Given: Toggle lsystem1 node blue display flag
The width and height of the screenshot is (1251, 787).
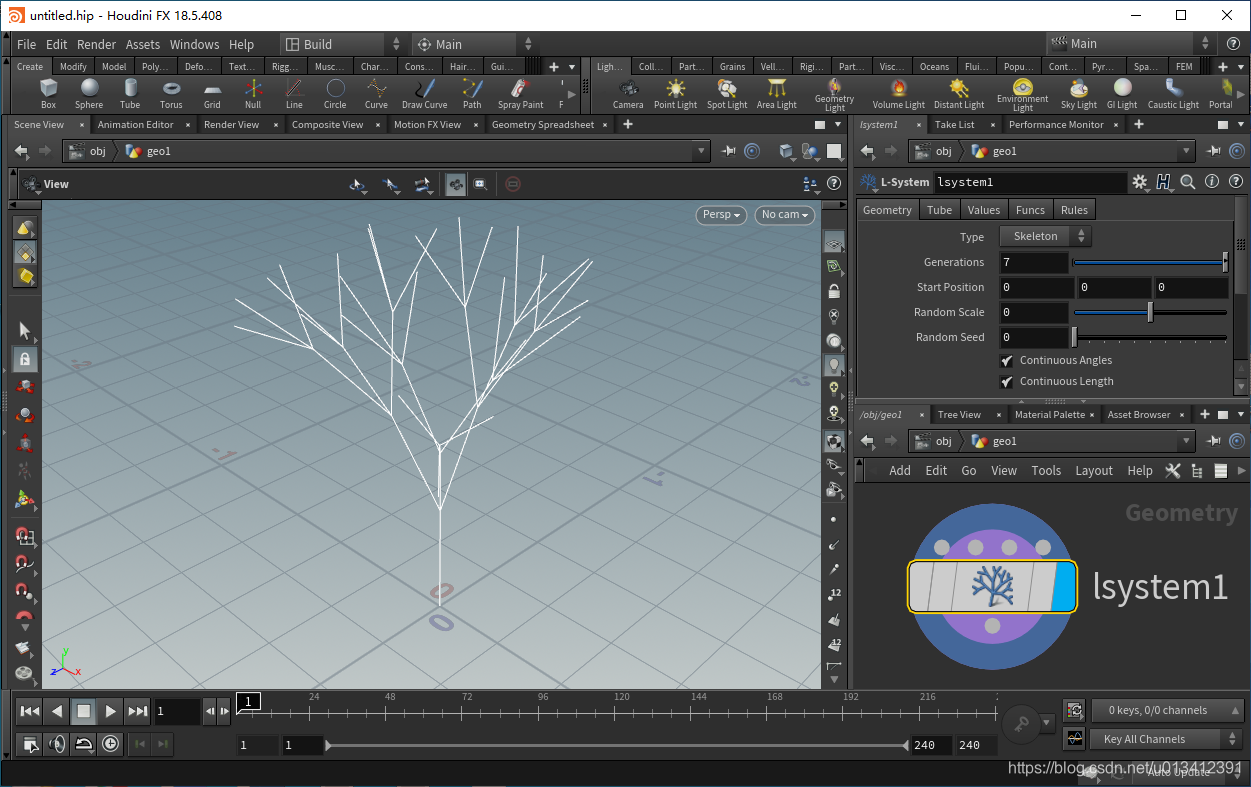Looking at the screenshot, I should pos(1064,586).
